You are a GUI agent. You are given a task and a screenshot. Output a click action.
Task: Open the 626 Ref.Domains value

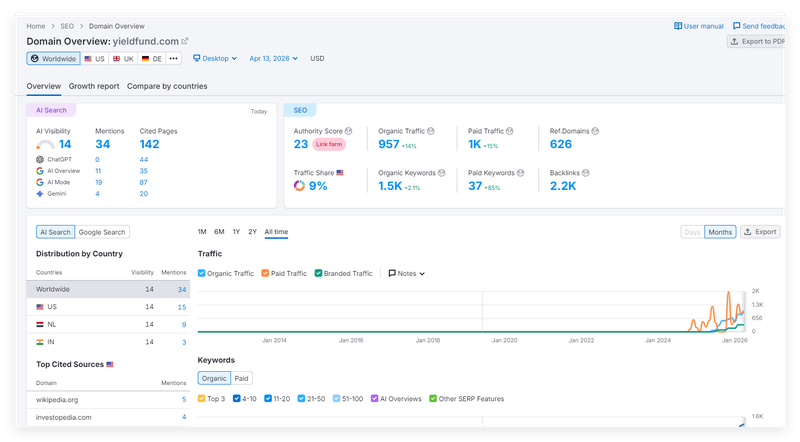tap(561, 144)
